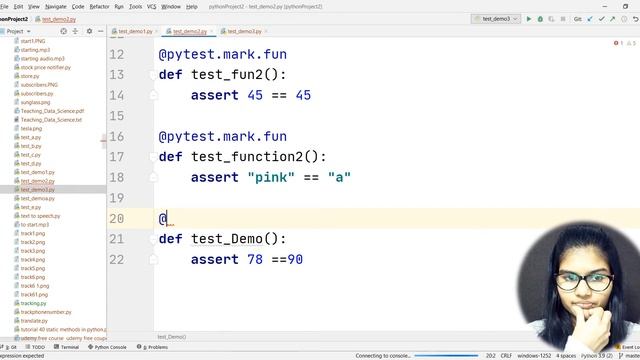Show Git history clock icon
Screen dimensions: 640x360
point(624,19)
